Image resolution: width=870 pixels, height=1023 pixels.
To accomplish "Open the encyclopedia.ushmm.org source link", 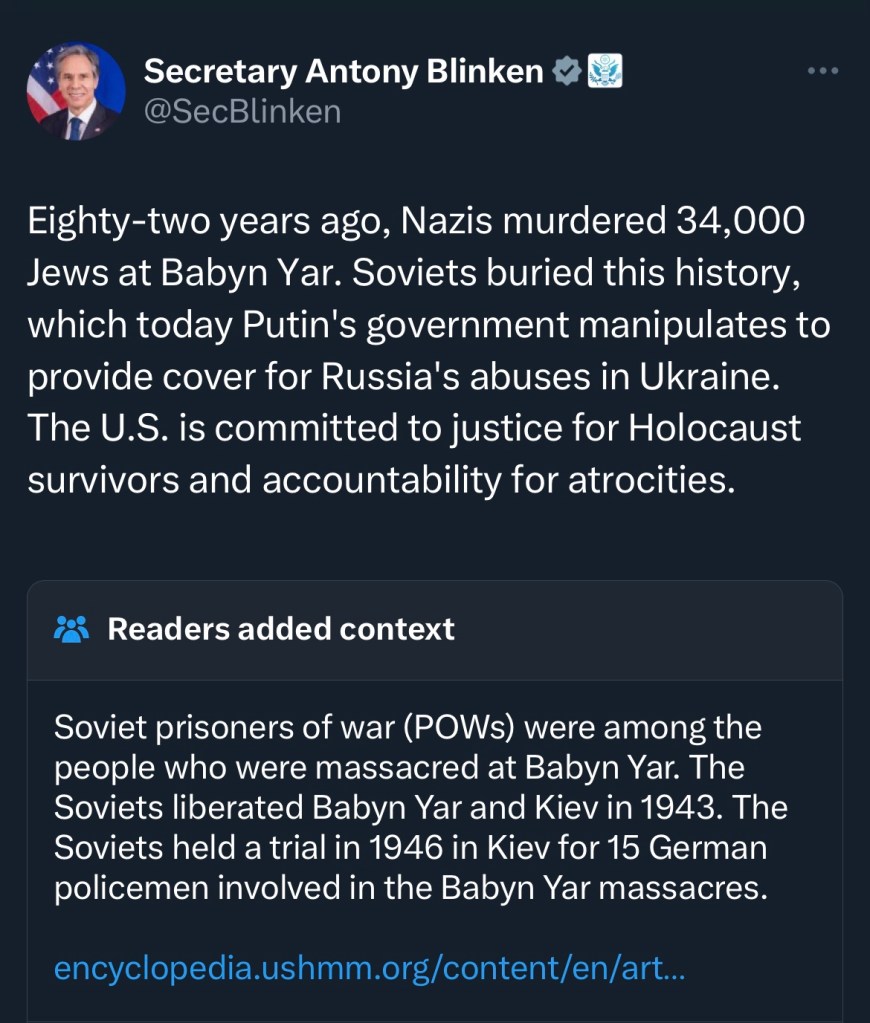I will pos(369,968).
